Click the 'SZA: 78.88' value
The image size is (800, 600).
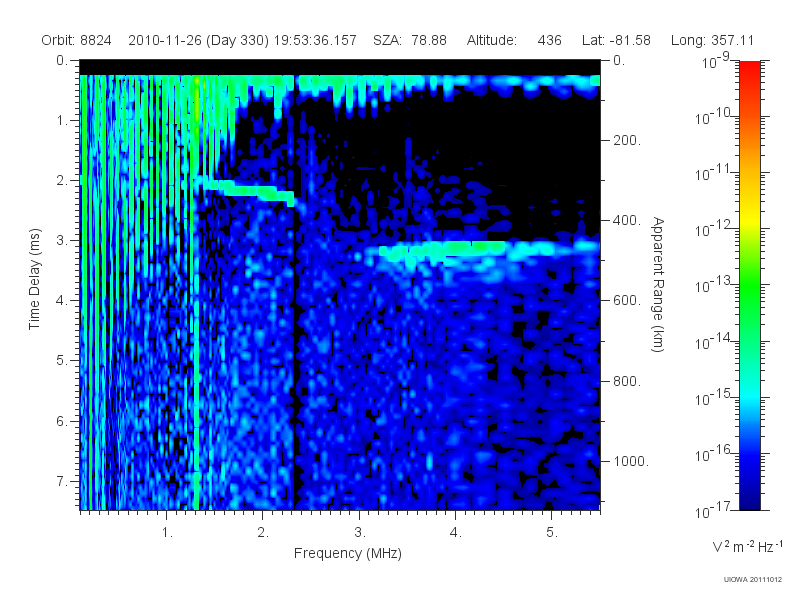coord(410,40)
